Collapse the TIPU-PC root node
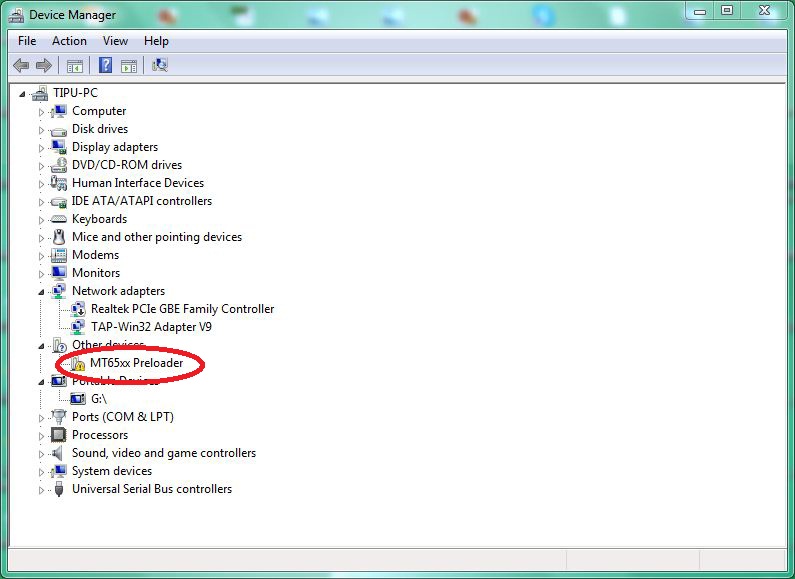This screenshot has width=795, height=579. coord(22,93)
